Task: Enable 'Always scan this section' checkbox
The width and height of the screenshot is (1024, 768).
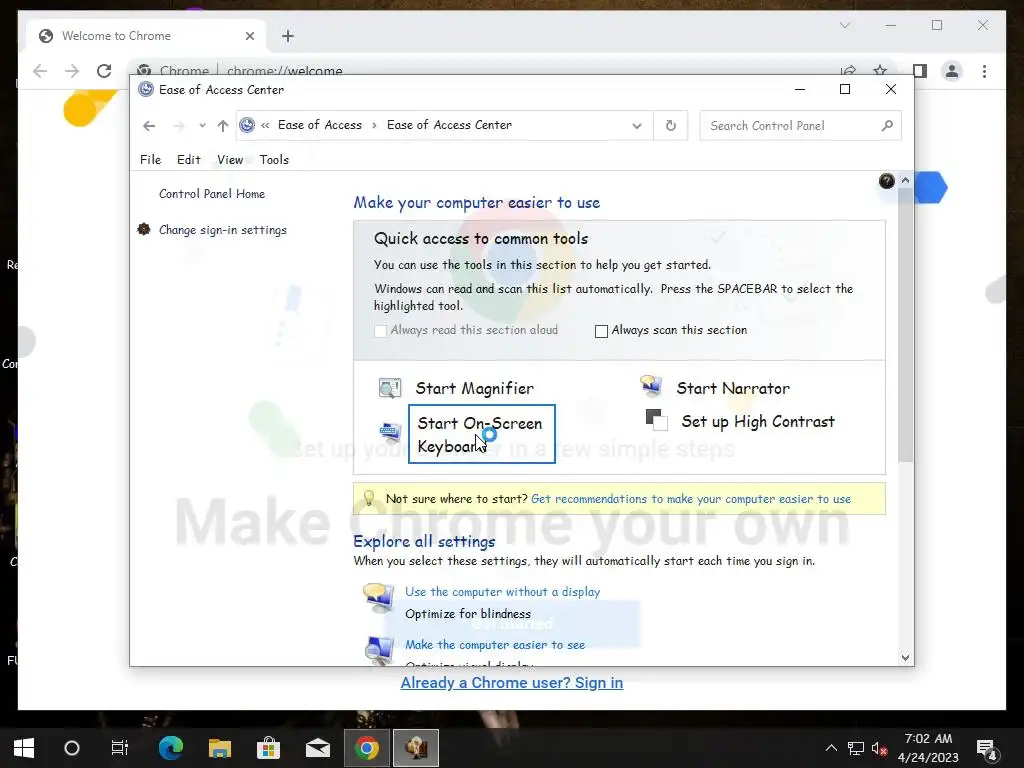Action: (601, 331)
